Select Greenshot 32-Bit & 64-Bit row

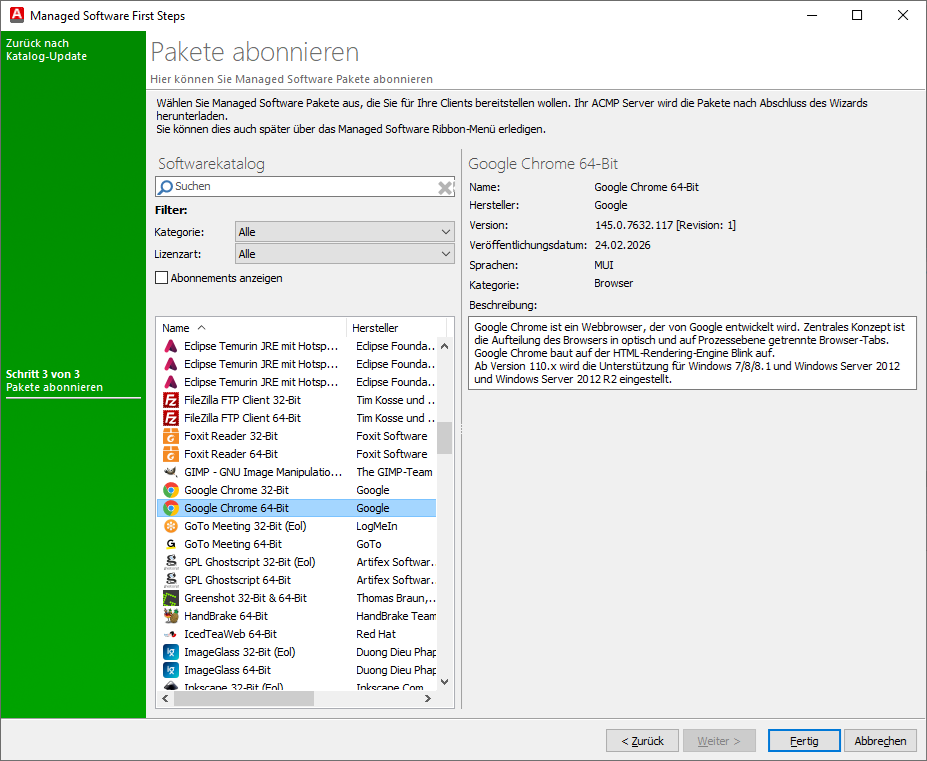pos(297,598)
